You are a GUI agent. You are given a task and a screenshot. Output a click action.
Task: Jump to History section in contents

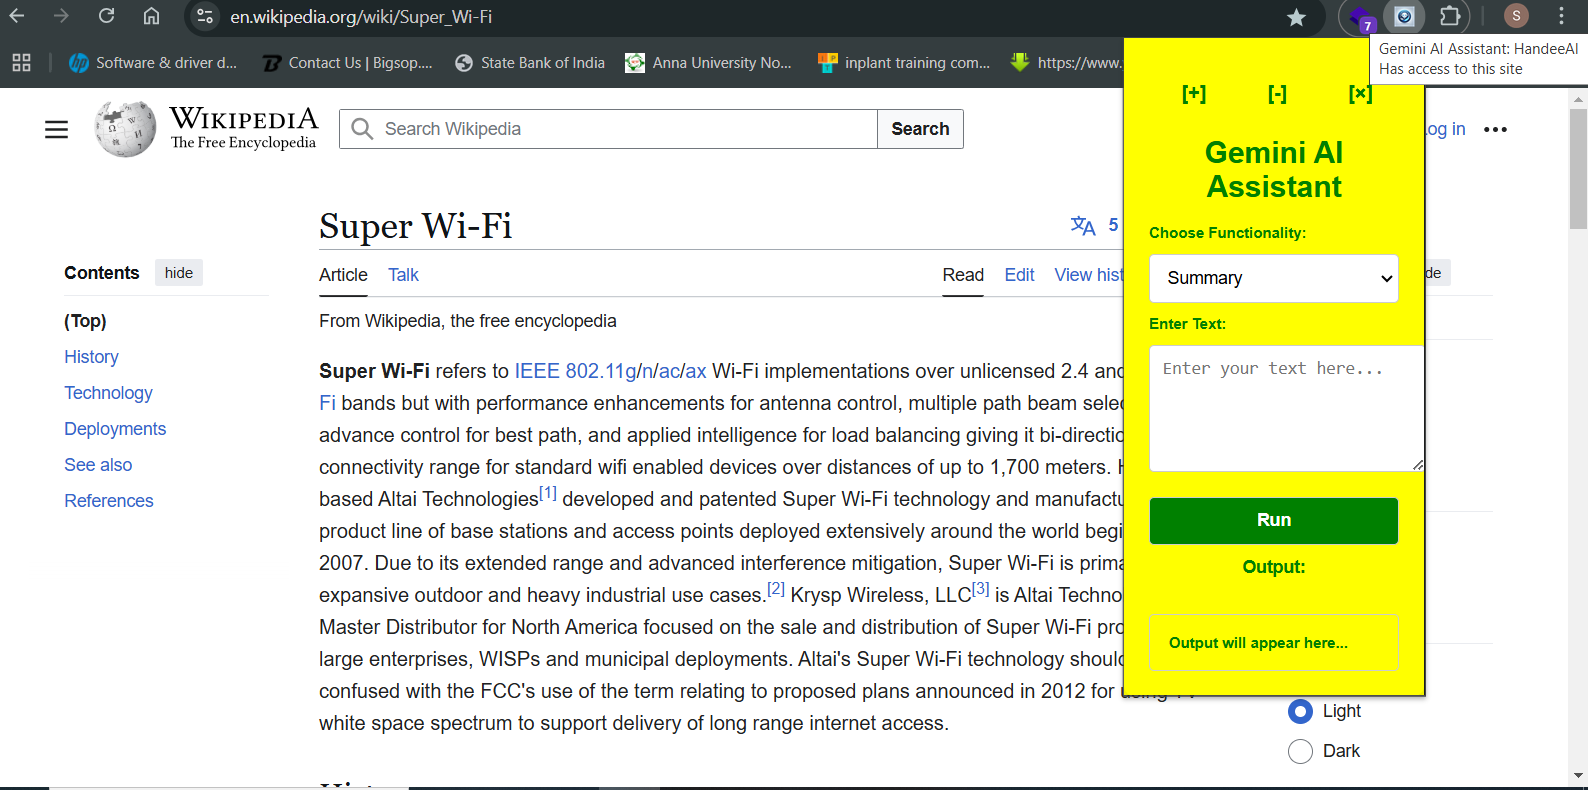click(91, 357)
